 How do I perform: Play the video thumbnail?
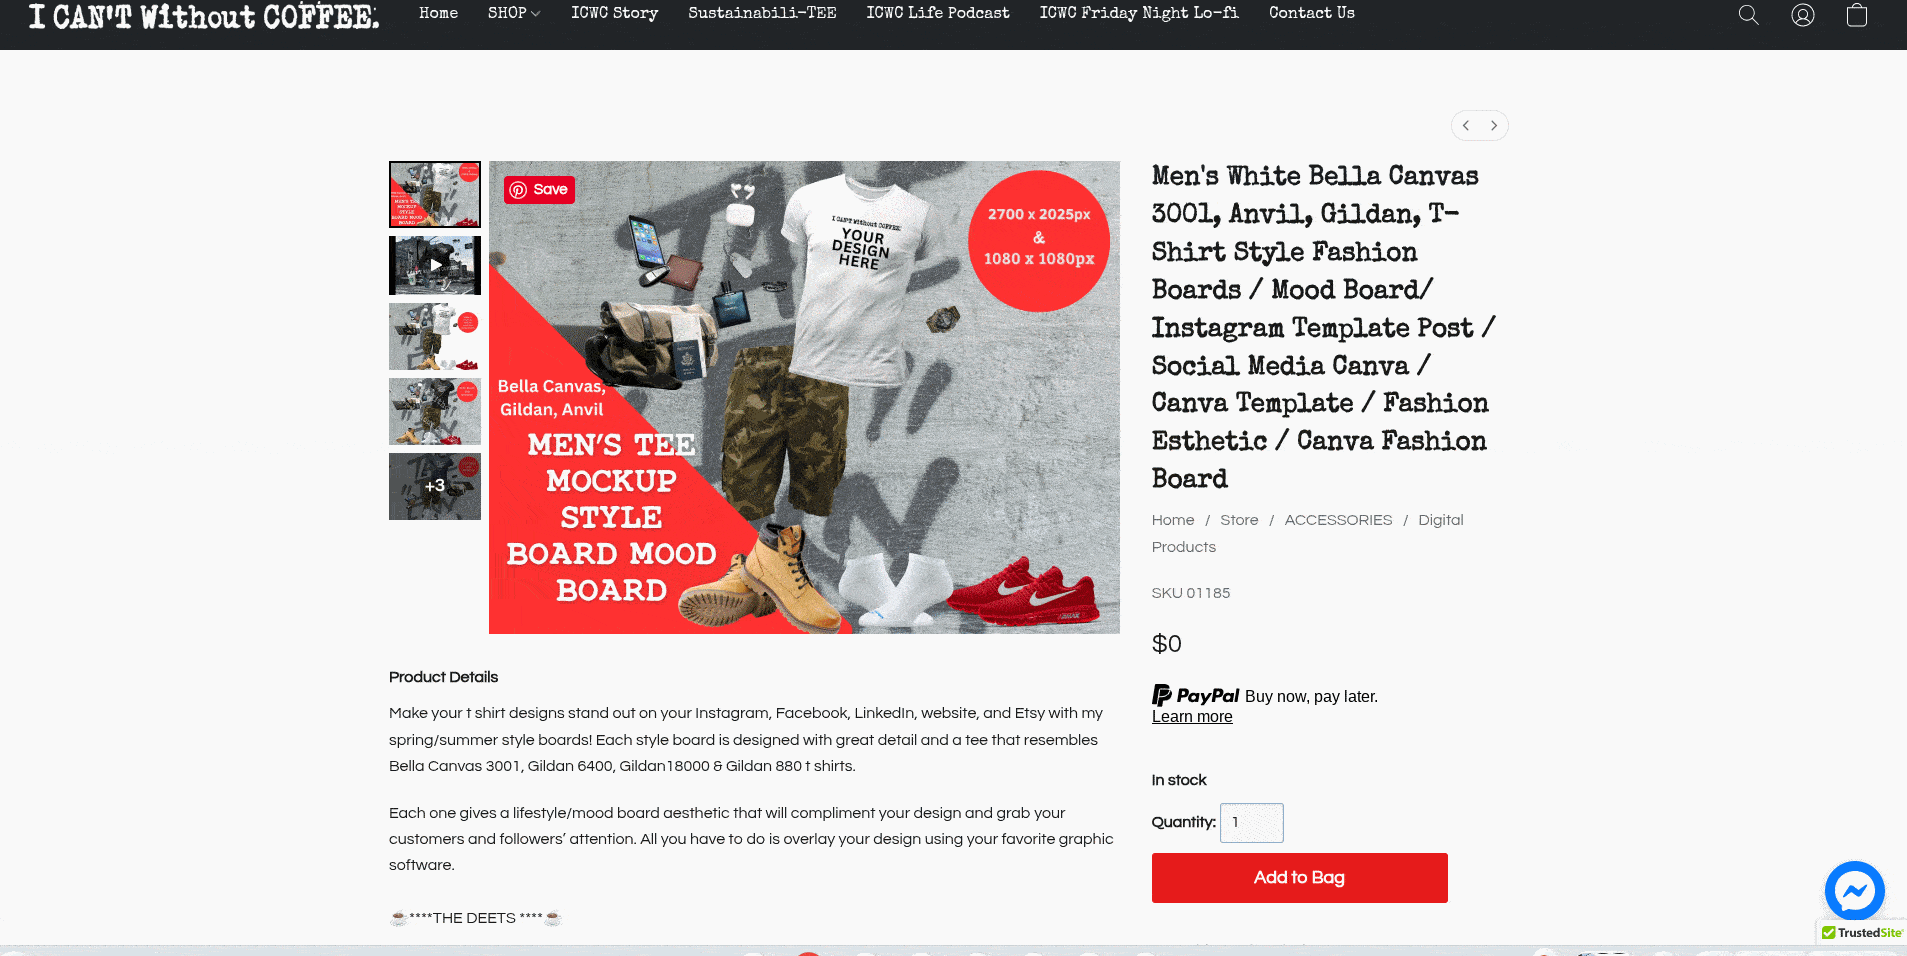435,265
